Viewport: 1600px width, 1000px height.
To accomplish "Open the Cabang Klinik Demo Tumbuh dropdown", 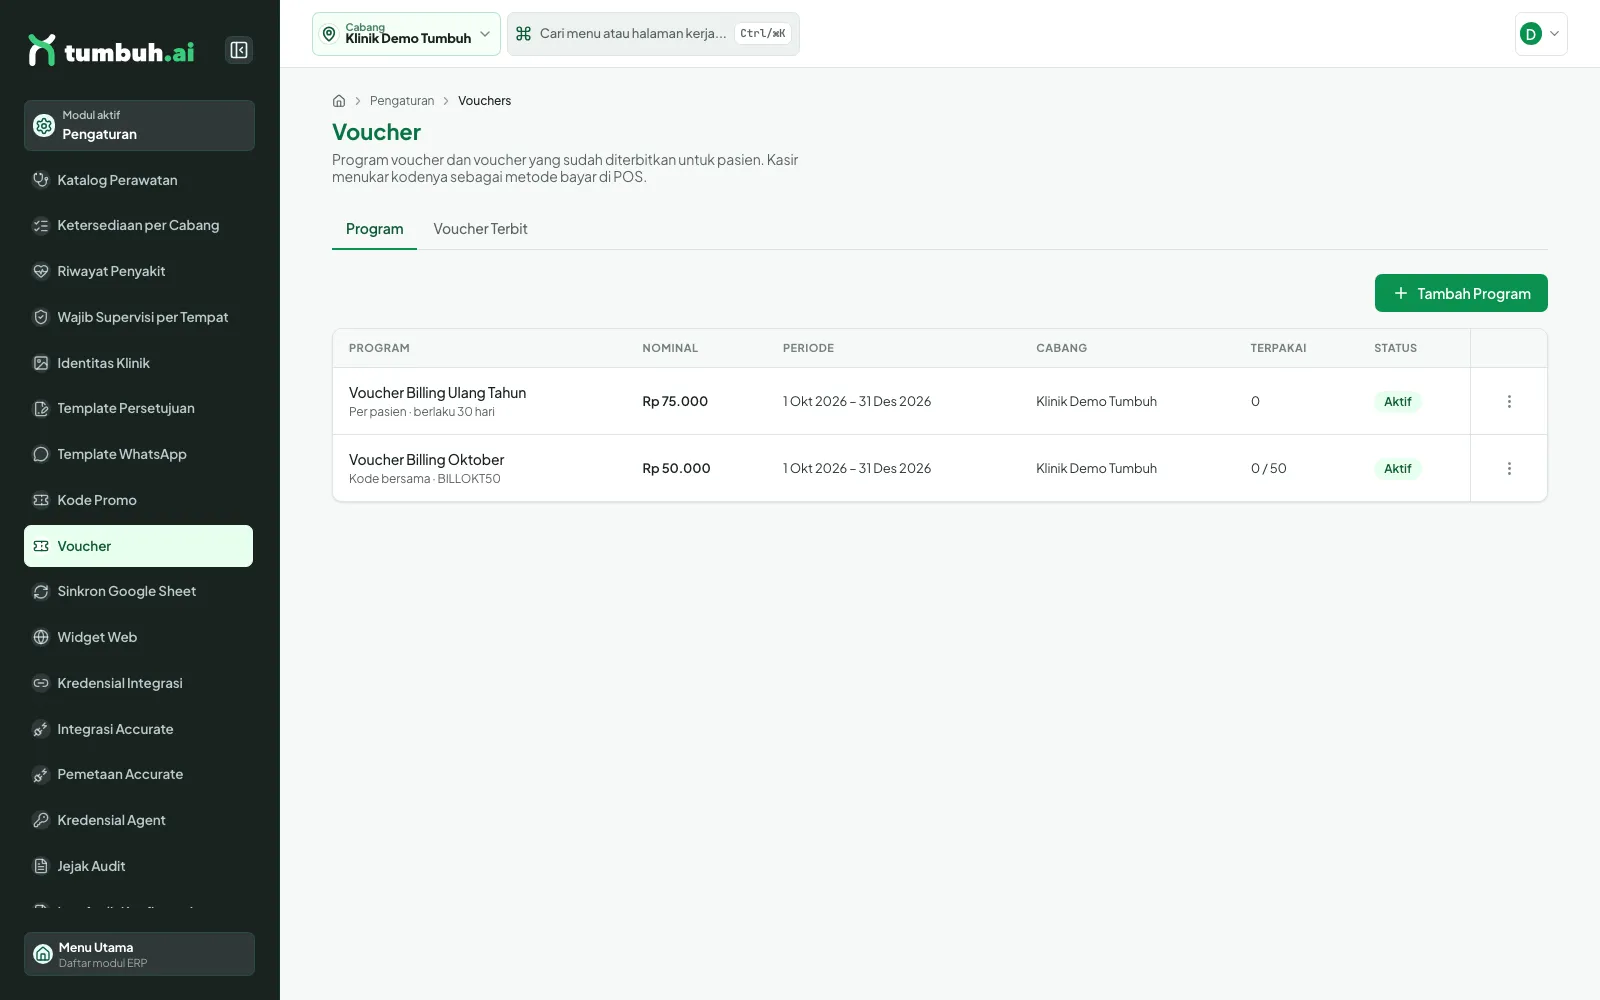I will (406, 34).
